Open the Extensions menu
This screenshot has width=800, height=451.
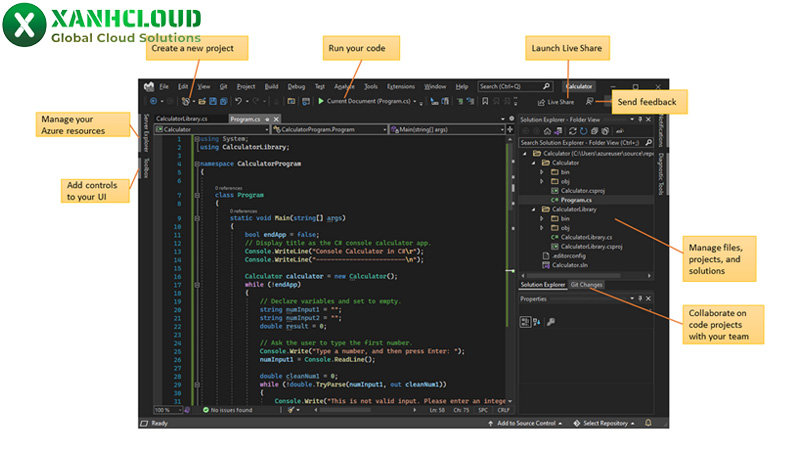[x=401, y=86]
